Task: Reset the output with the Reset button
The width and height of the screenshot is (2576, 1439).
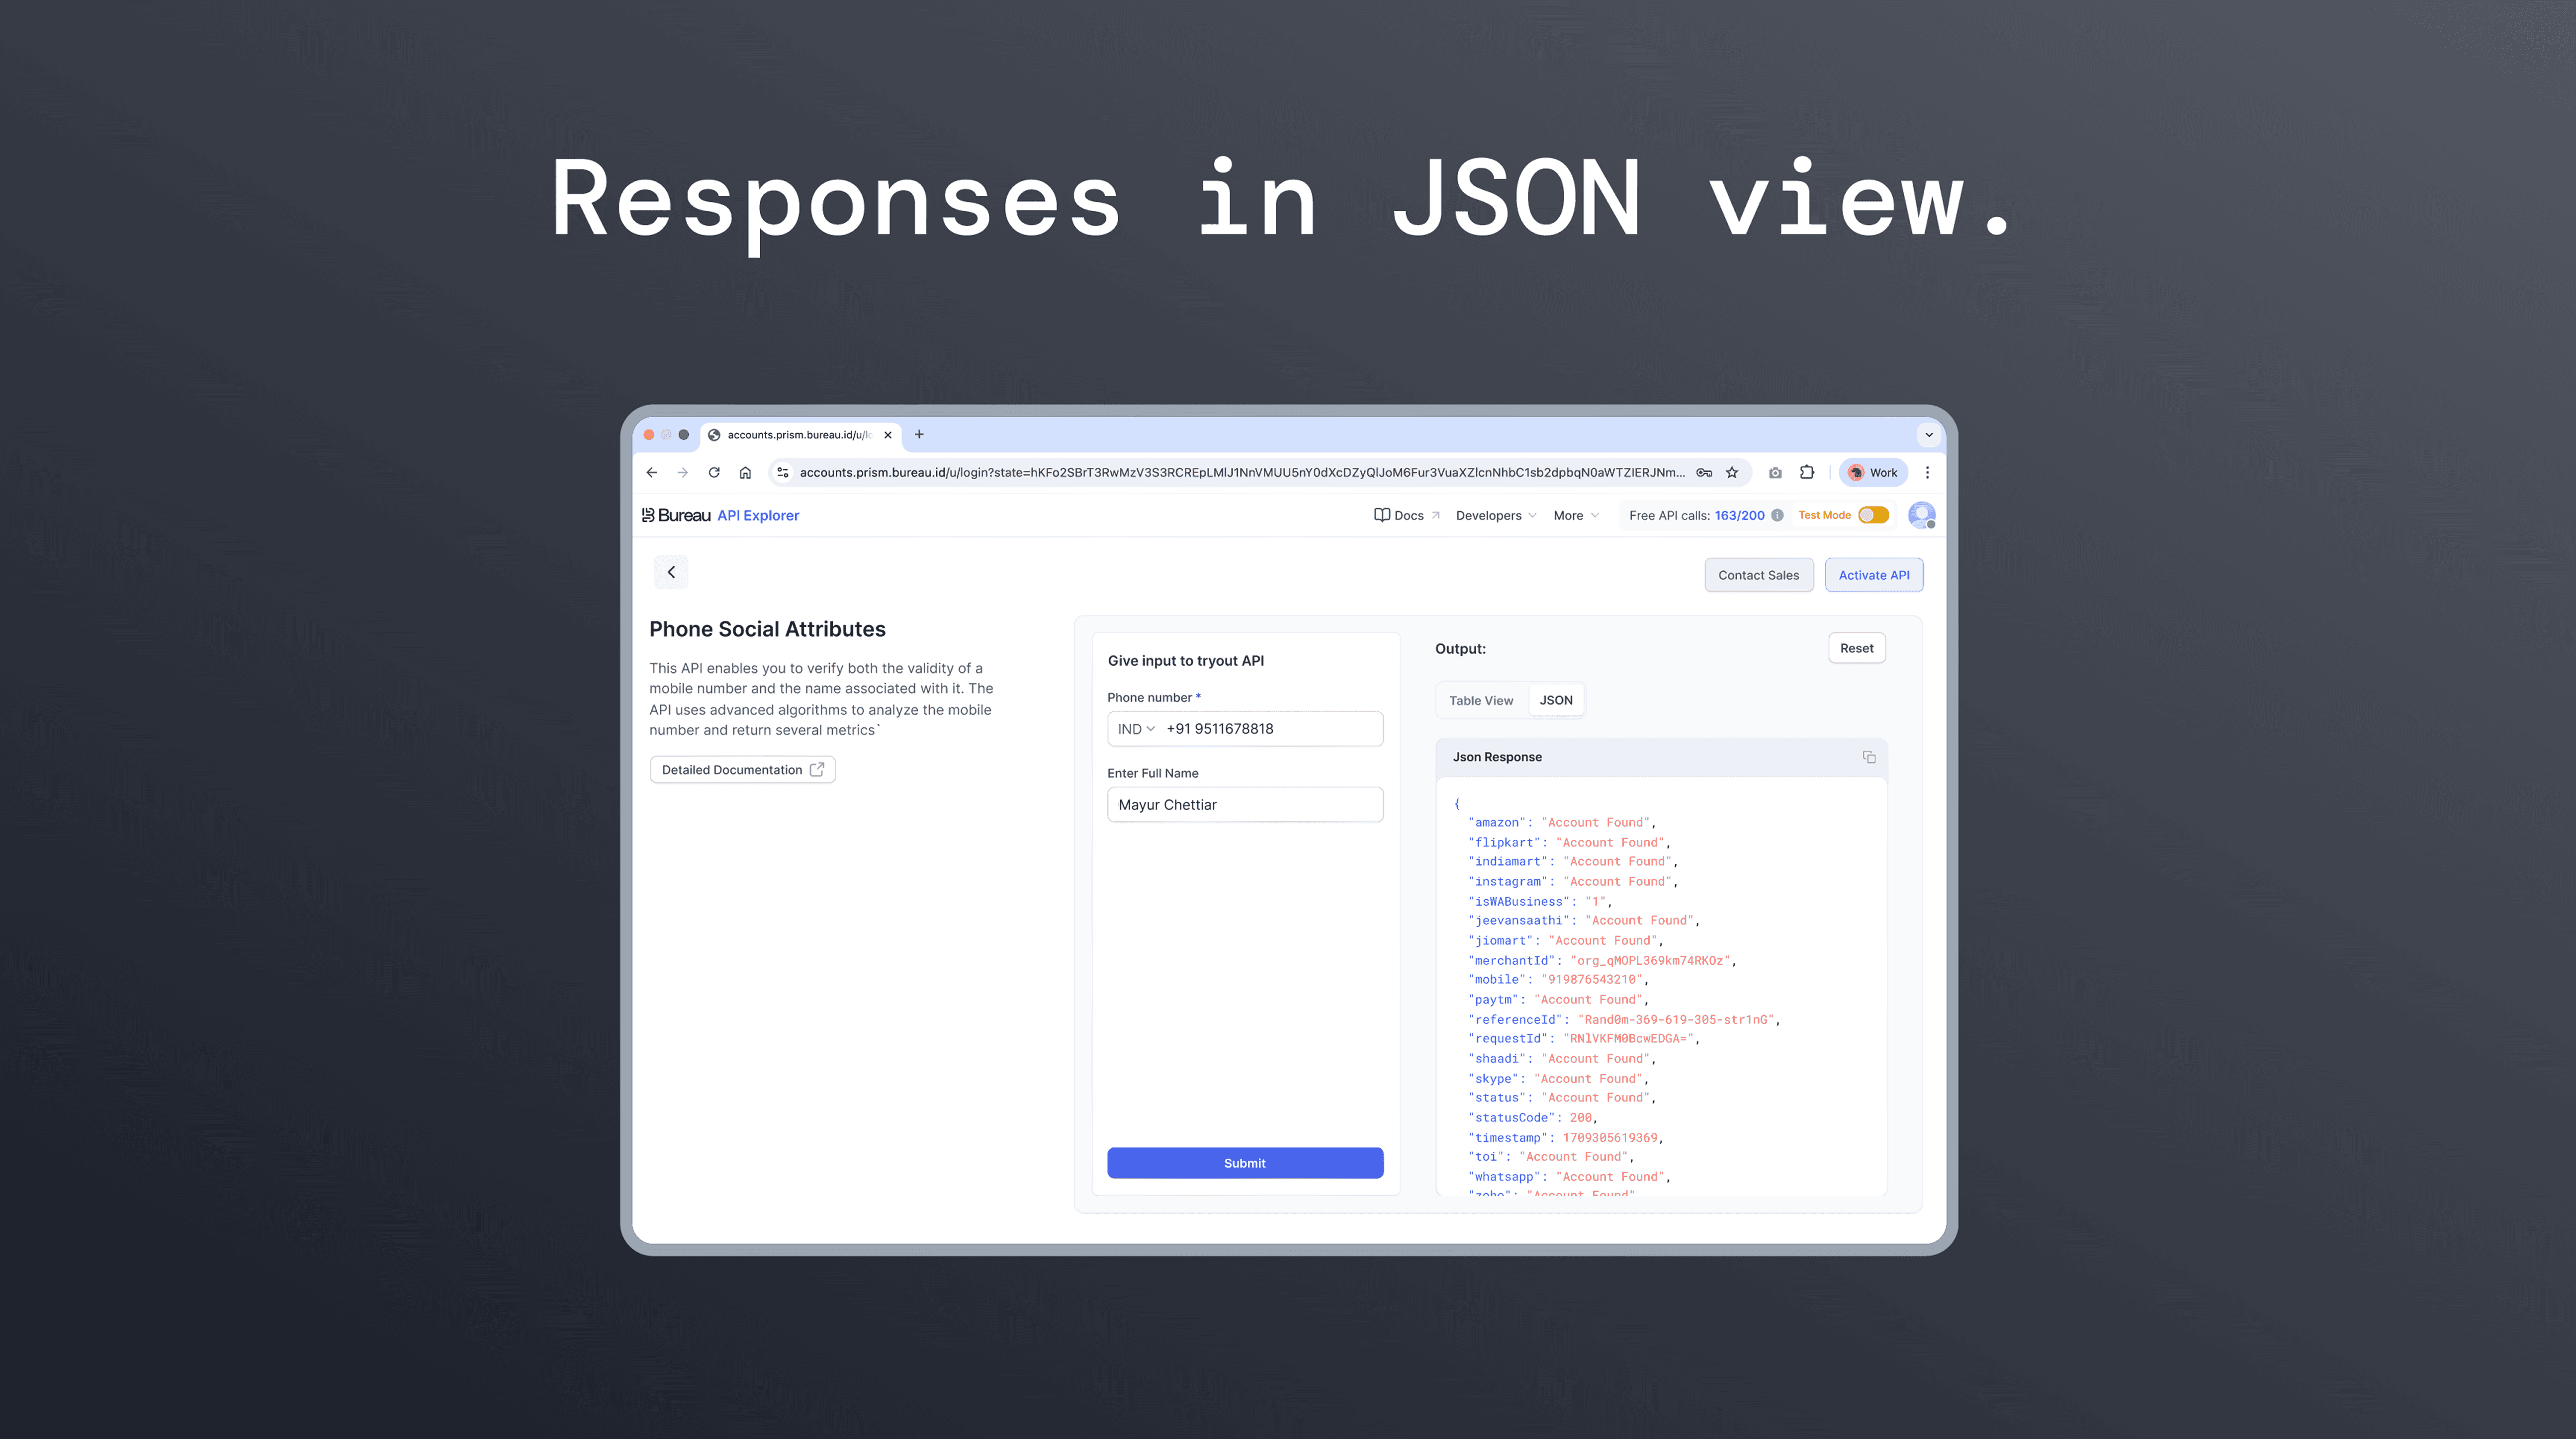Action: pyautogui.click(x=1856, y=648)
